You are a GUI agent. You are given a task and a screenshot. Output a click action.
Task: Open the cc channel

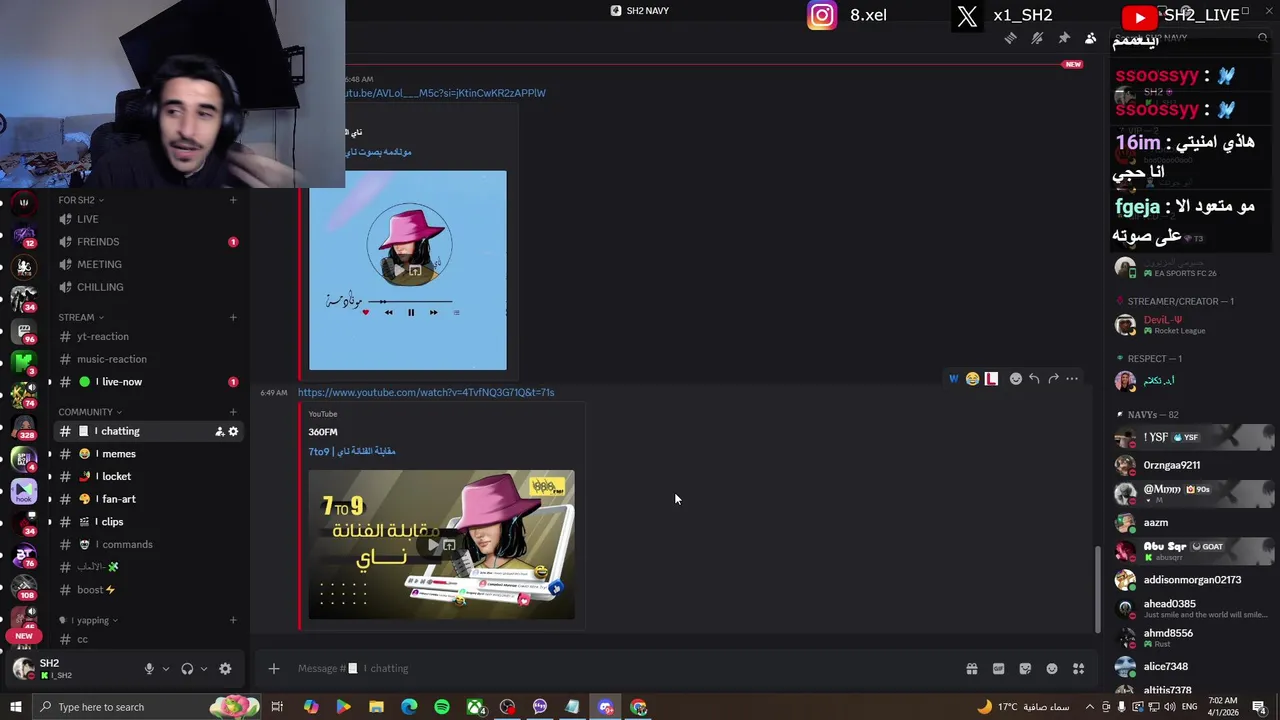(148, 639)
